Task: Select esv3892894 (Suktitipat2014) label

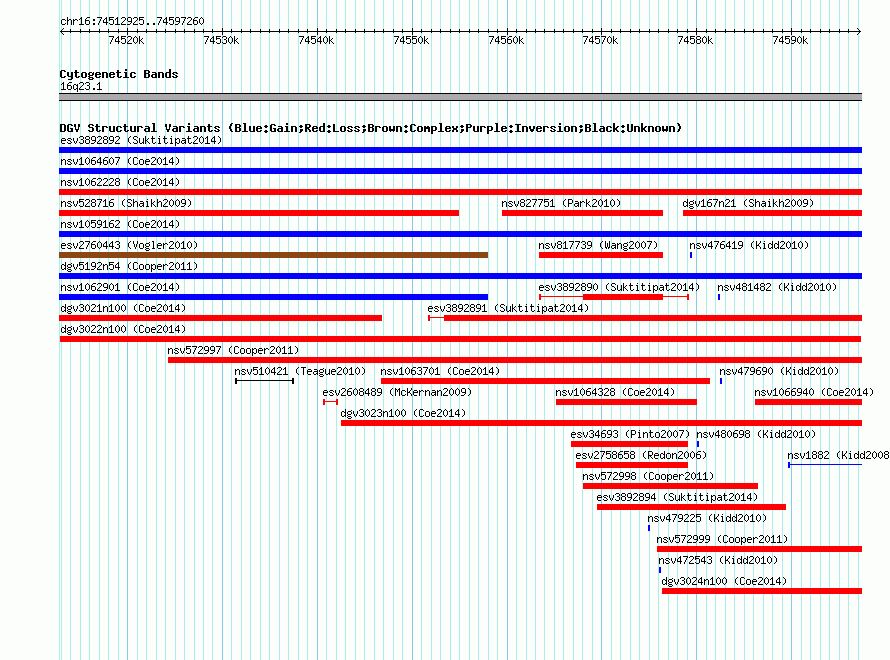Action: (x=677, y=497)
